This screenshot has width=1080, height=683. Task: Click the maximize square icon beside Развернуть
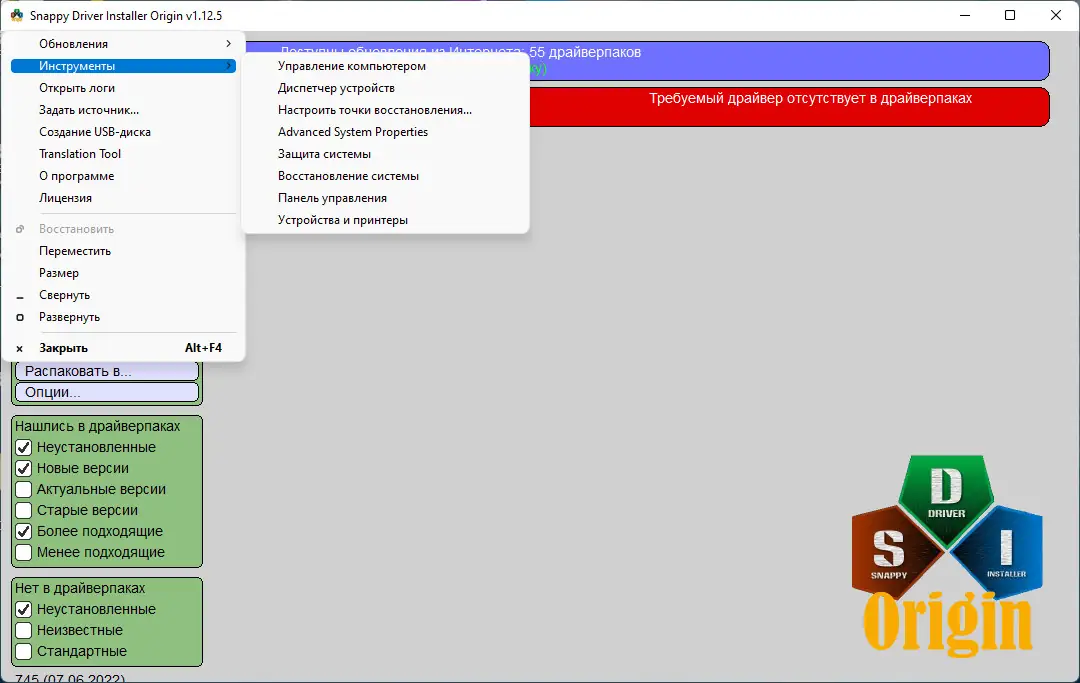[x=19, y=317]
